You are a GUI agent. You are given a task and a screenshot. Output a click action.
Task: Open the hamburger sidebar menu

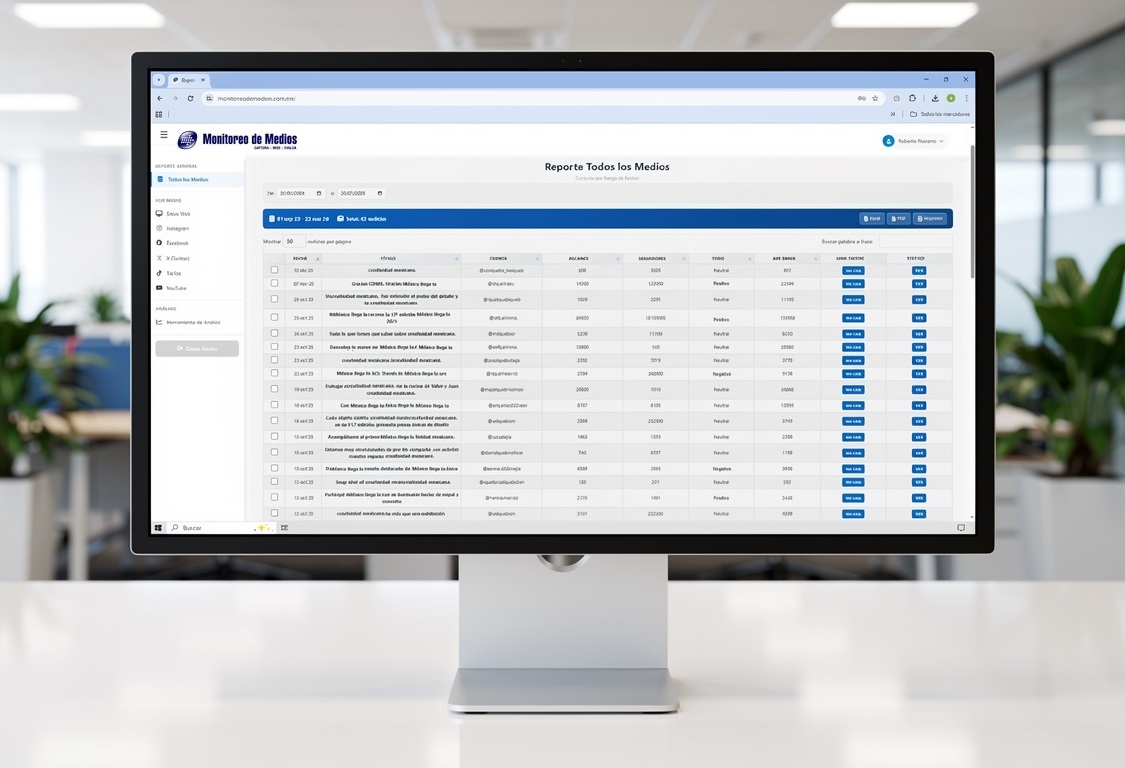point(164,134)
